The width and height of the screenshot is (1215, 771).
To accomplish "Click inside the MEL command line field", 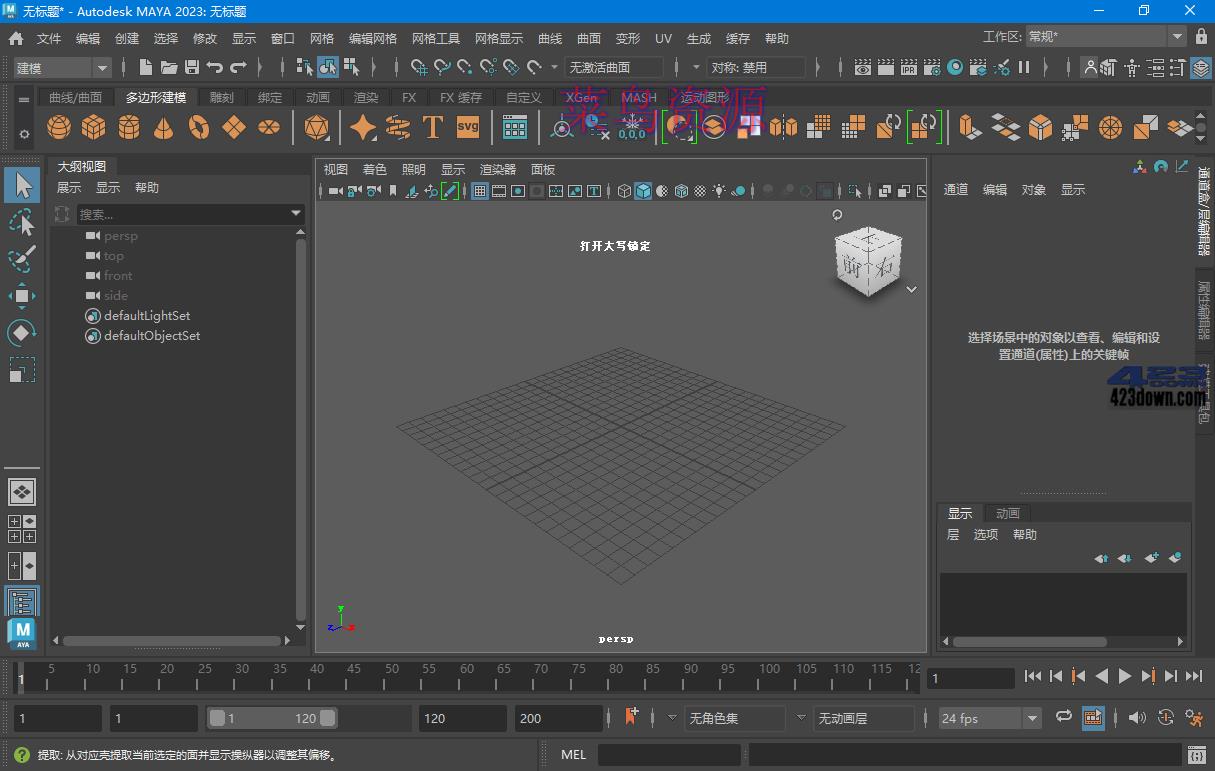I will pyautogui.click(x=670, y=754).
